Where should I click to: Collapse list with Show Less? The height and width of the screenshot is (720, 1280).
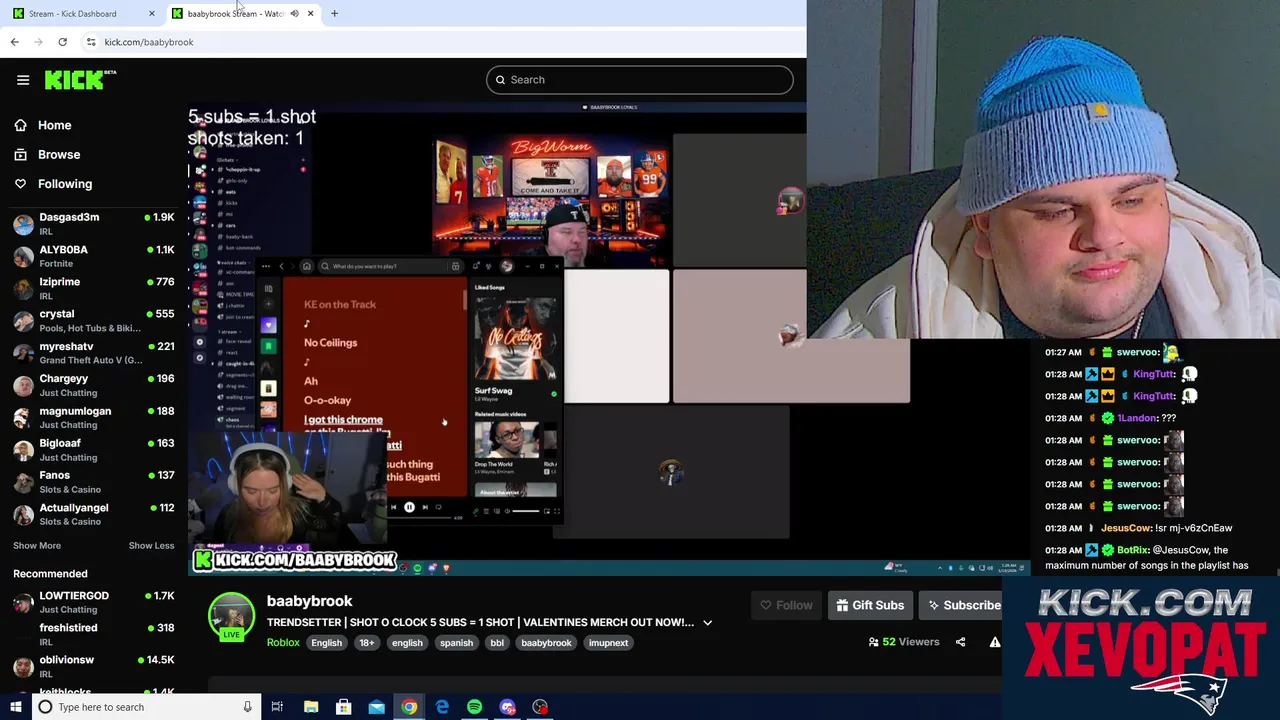151,546
